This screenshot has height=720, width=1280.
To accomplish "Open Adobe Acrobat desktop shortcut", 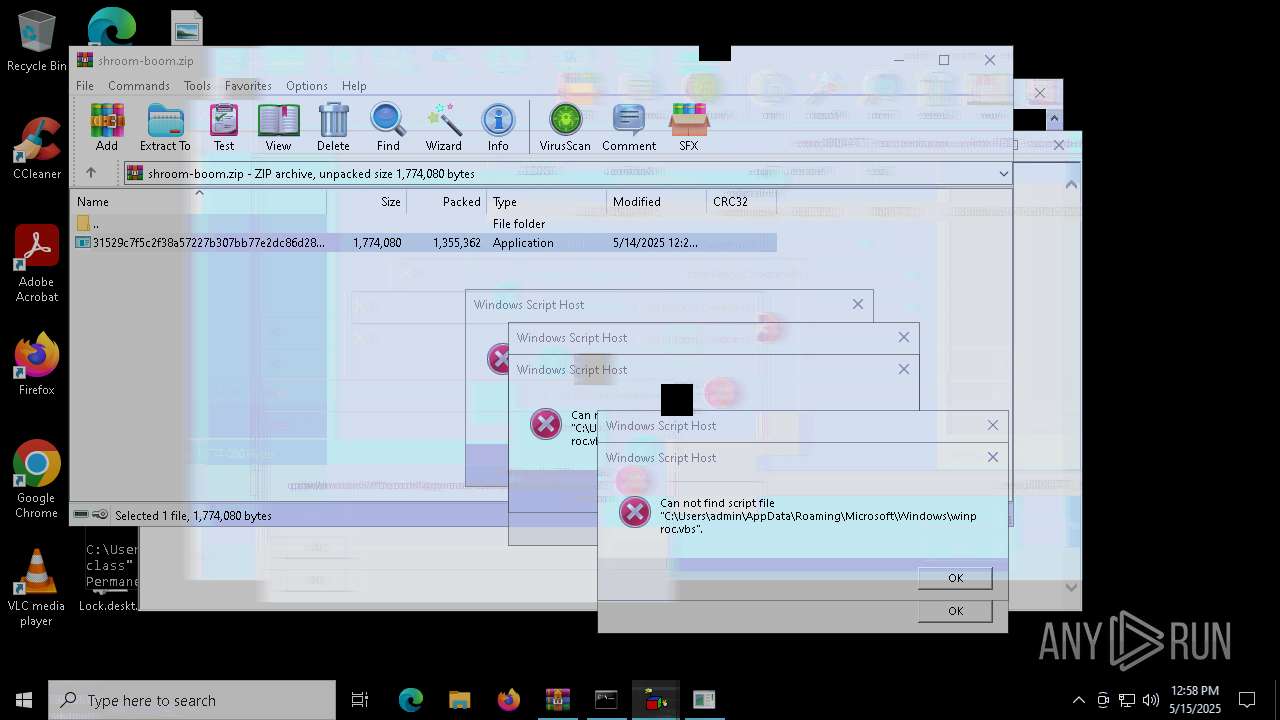I will pos(37,263).
